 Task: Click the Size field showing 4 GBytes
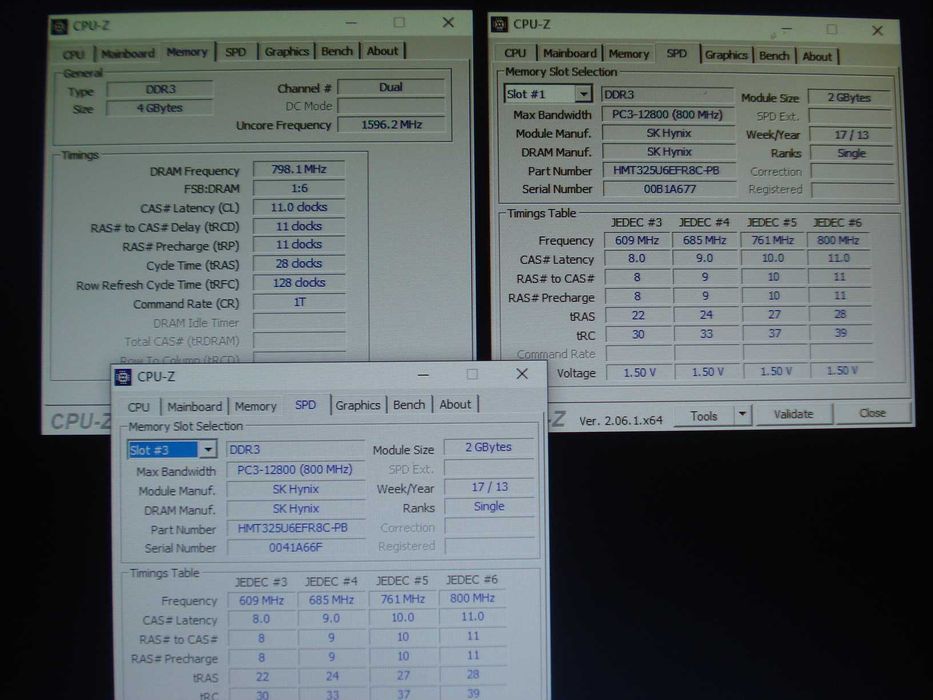(x=159, y=108)
